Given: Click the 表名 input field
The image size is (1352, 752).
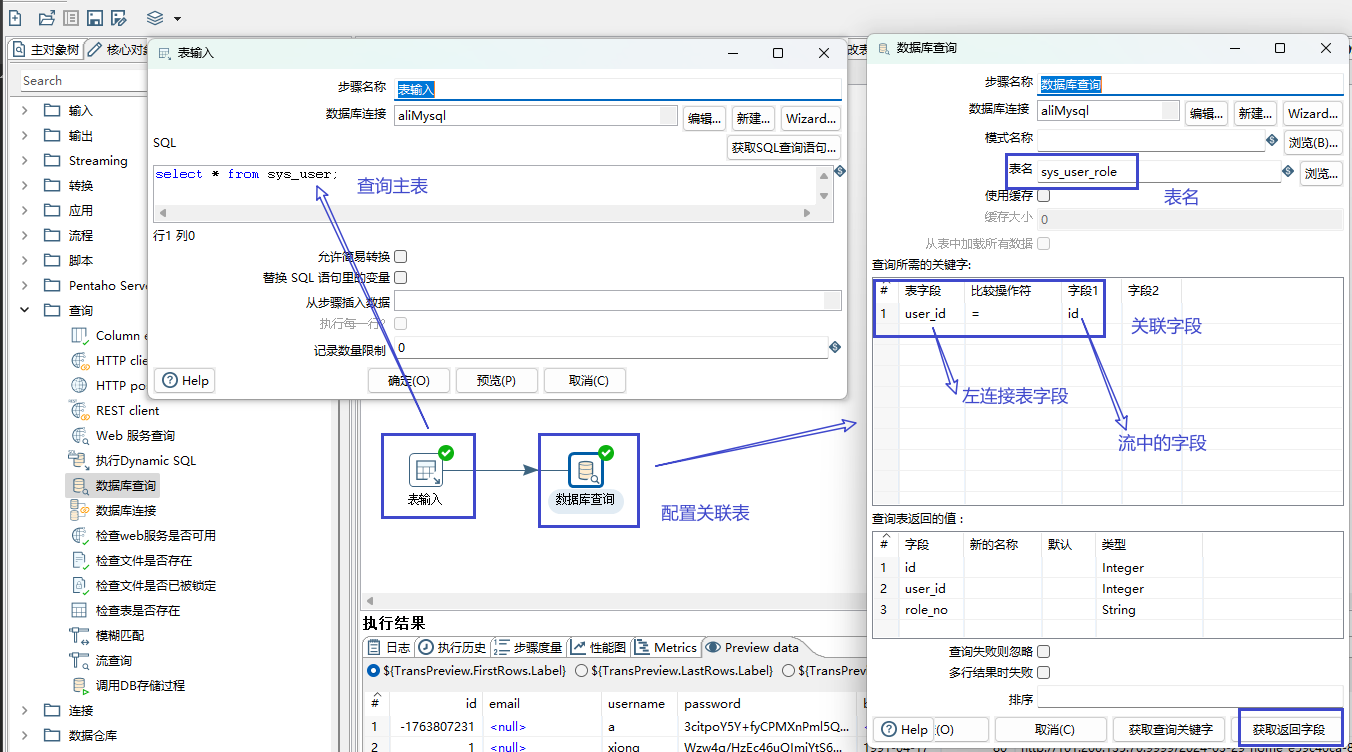Looking at the screenshot, I should click(1158, 172).
